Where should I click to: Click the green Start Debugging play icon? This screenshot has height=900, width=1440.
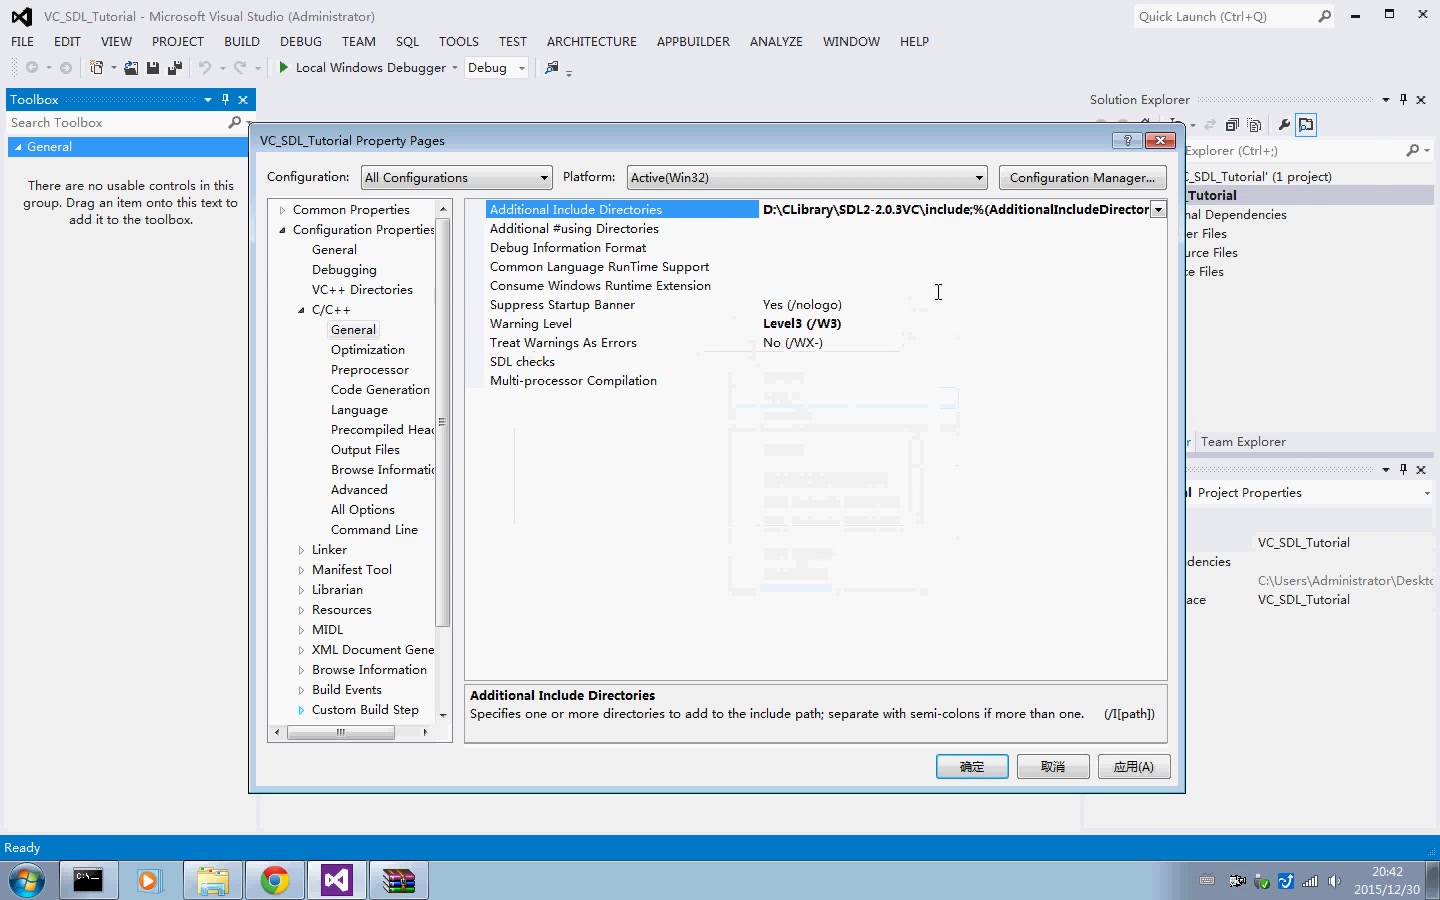click(x=284, y=67)
